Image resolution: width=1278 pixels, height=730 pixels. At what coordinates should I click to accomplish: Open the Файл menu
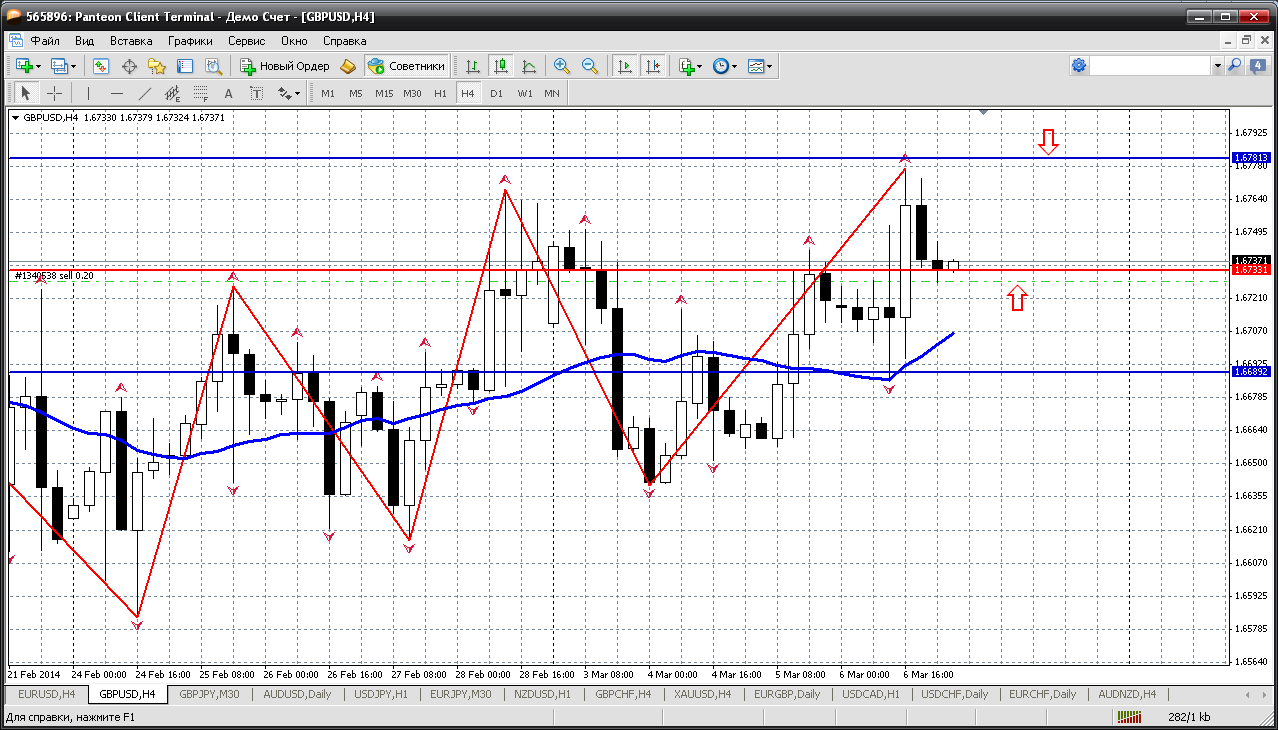[x=45, y=41]
